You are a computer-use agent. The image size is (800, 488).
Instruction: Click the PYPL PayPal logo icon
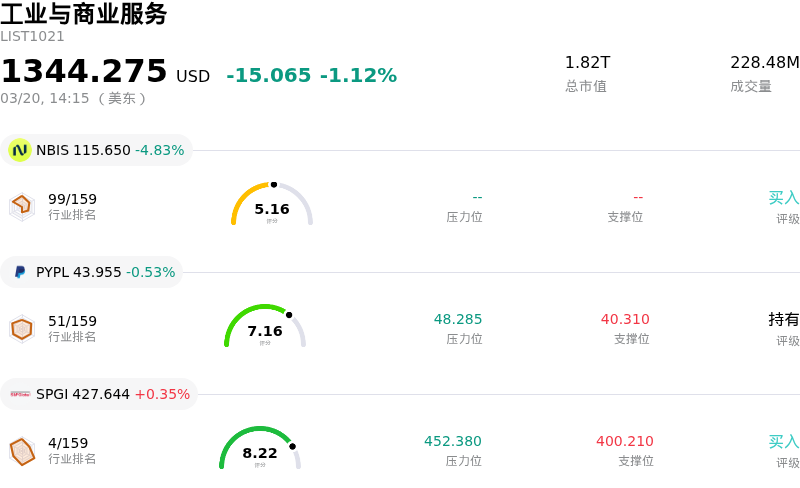tap(20, 272)
